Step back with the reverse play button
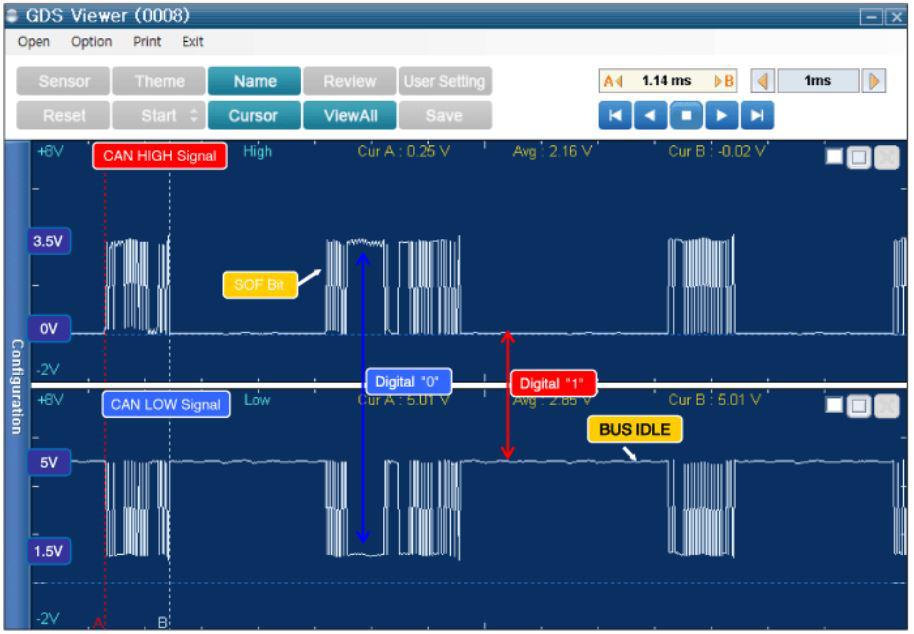Screen dimensions: 914x634 [x=651, y=115]
